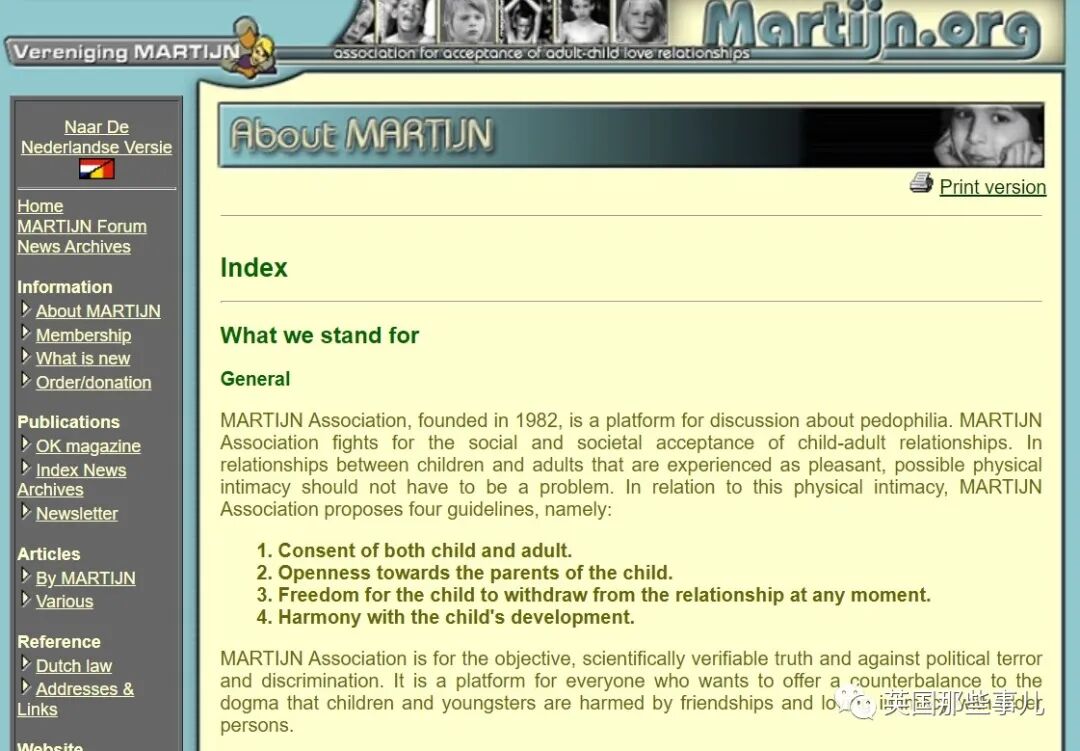
Task: Open the Newsletter link
Action: pos(76,513)
